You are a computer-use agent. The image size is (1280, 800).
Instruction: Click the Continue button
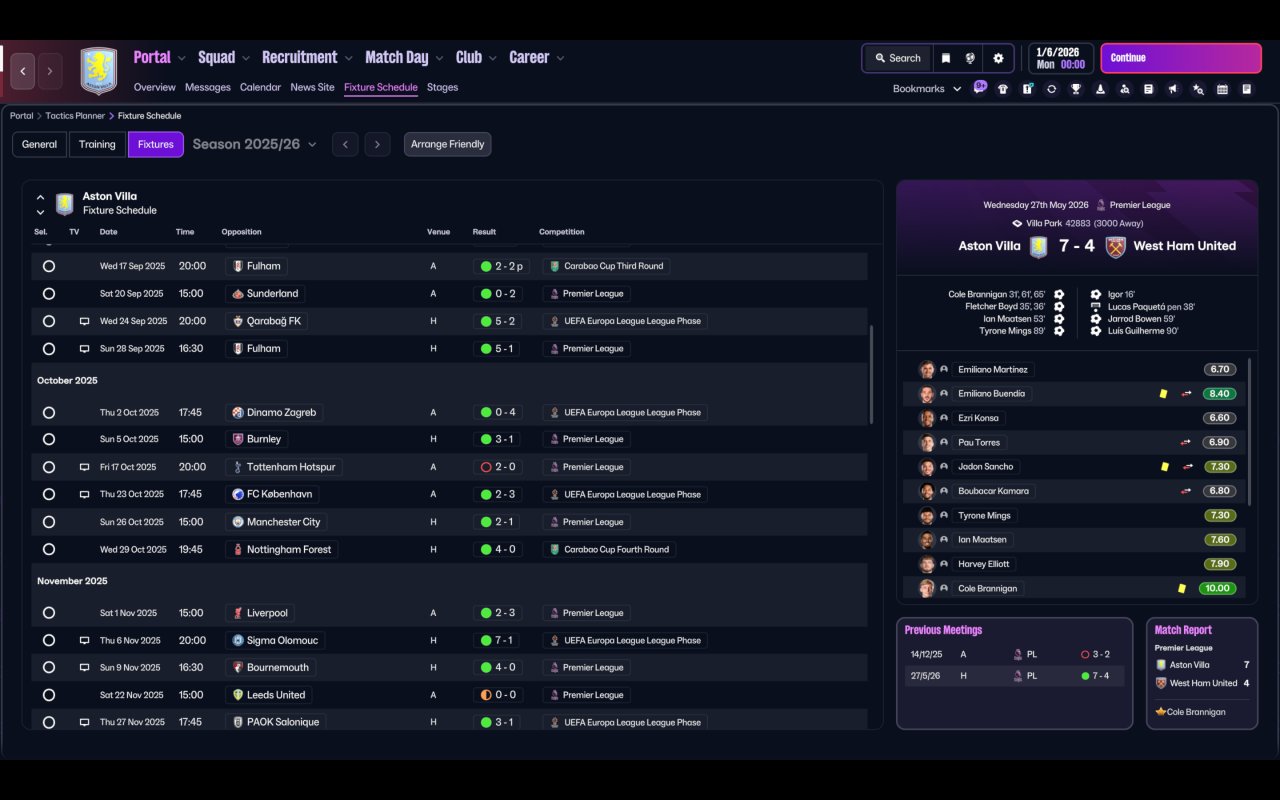point(1181,58)
